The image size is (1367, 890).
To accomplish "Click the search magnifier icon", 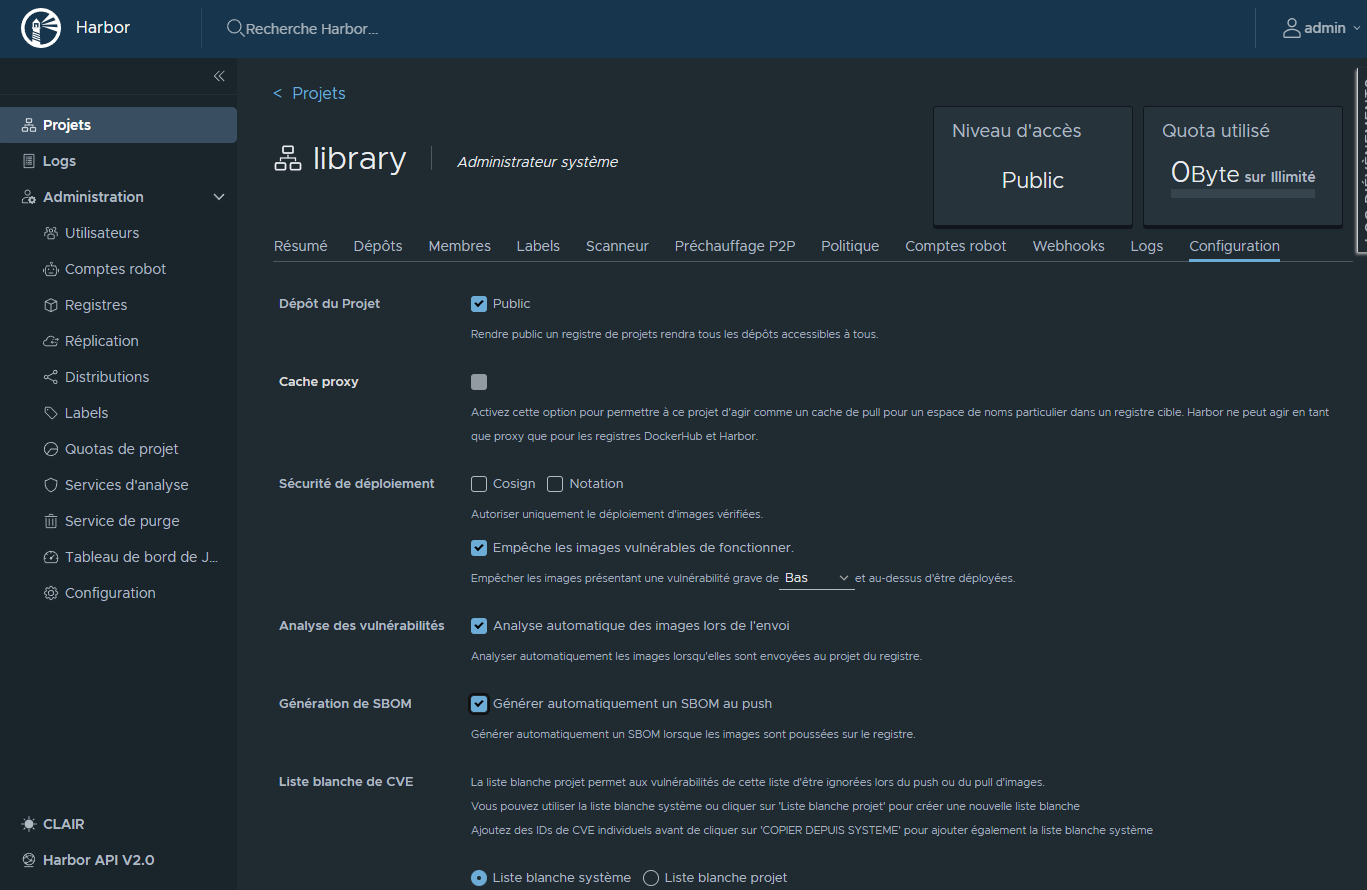I will pyautogui.click(x=235, y=28).
